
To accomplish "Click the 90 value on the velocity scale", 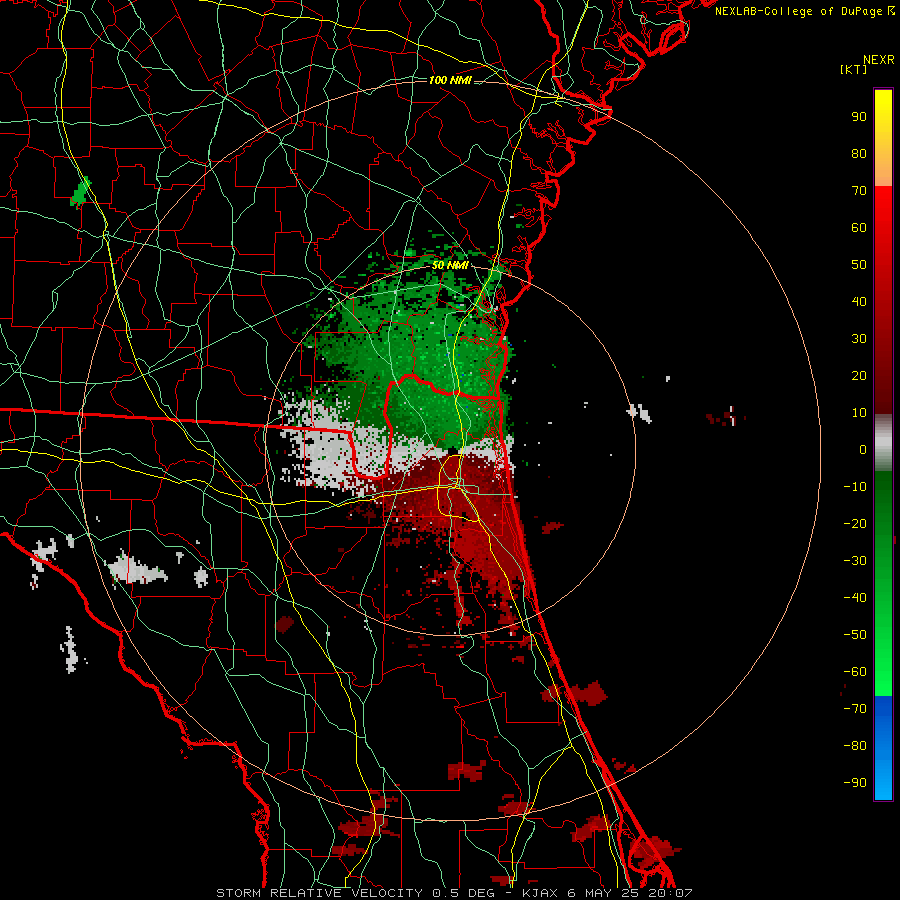I will click(859, 117).
